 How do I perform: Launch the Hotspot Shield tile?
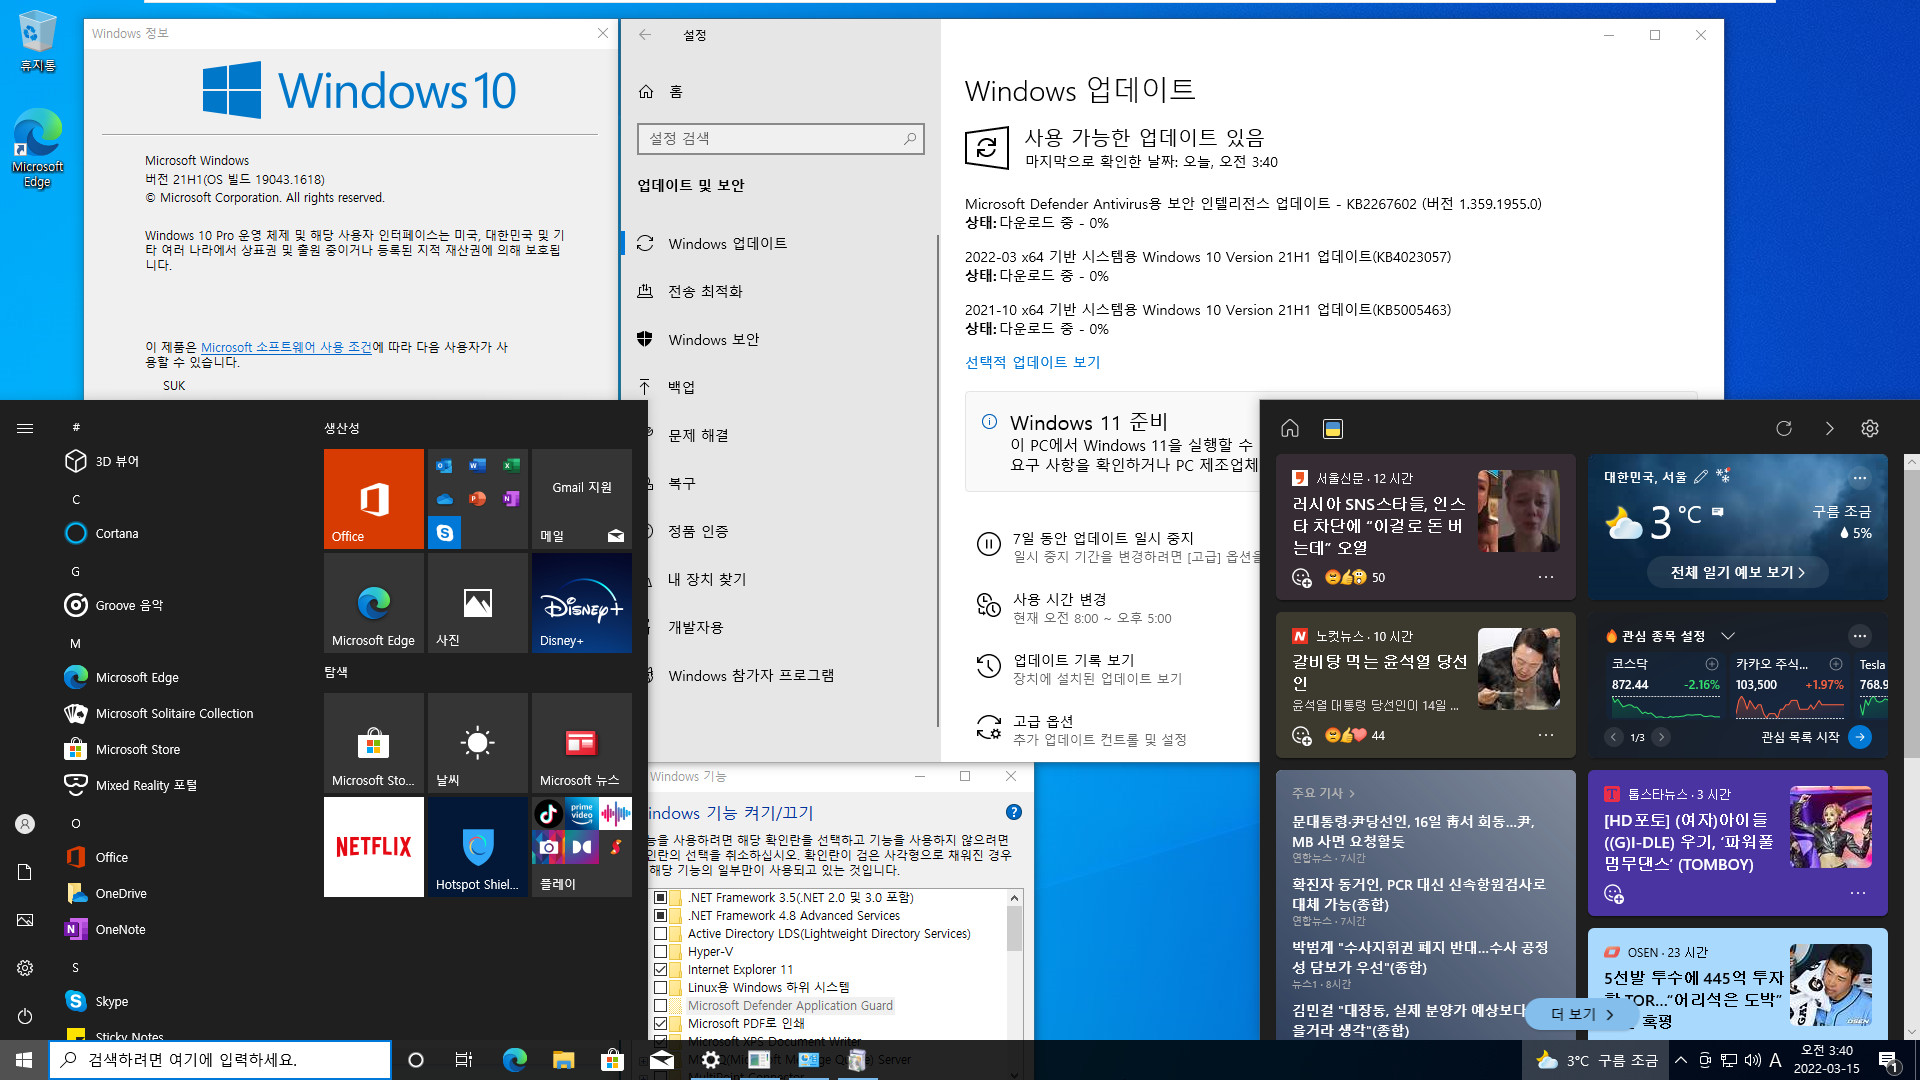pos(477,846)
